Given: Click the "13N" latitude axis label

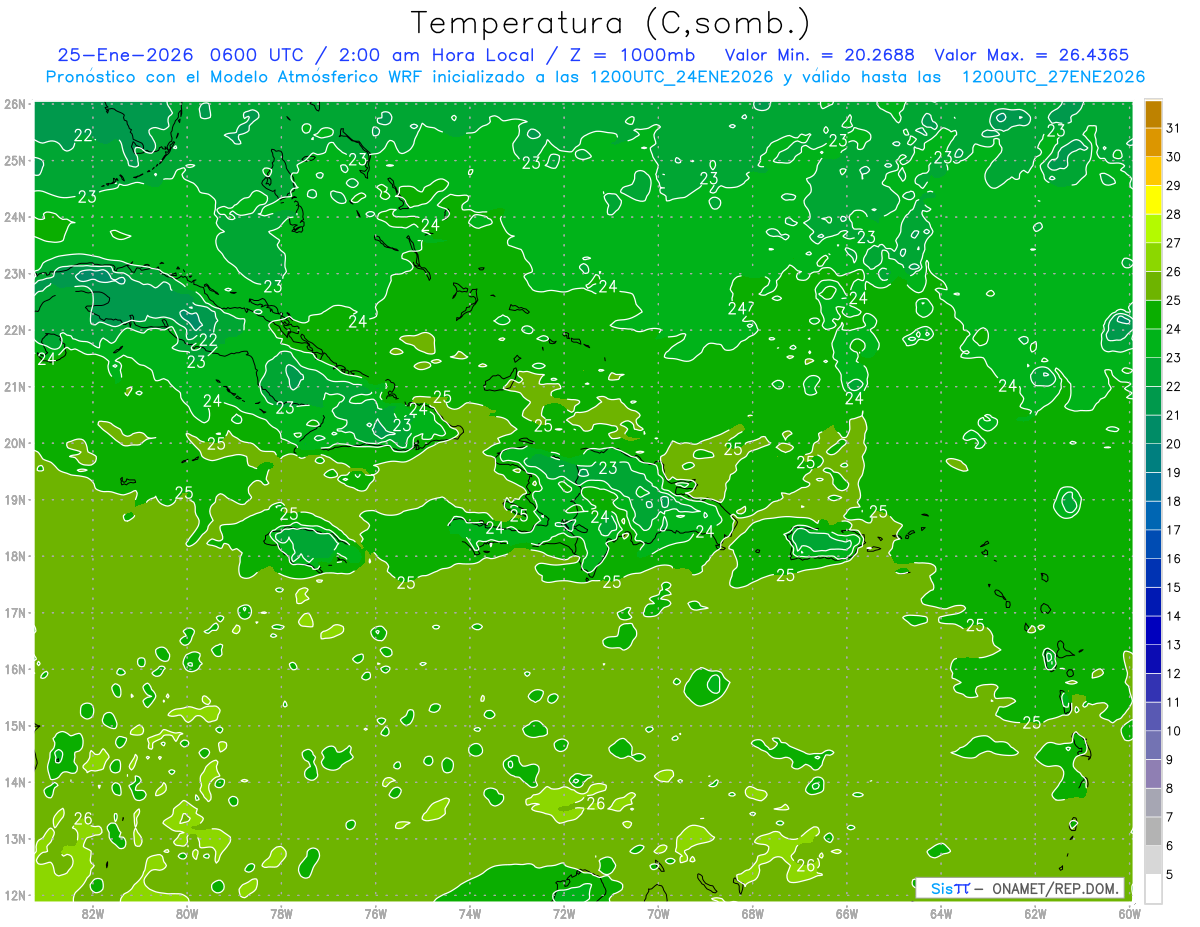Looking at the screenshot, I should (14, 839).
